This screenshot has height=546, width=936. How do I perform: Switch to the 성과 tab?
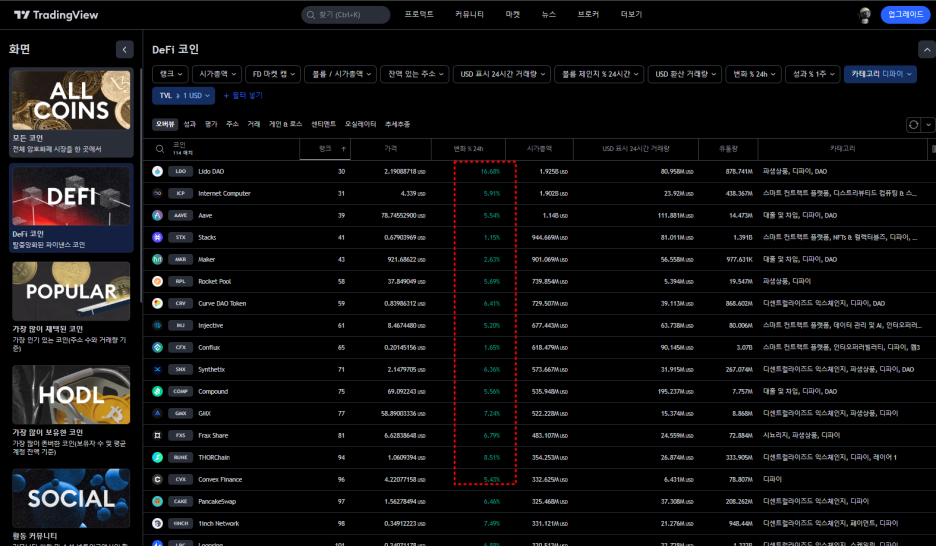[x=190, y=124]
